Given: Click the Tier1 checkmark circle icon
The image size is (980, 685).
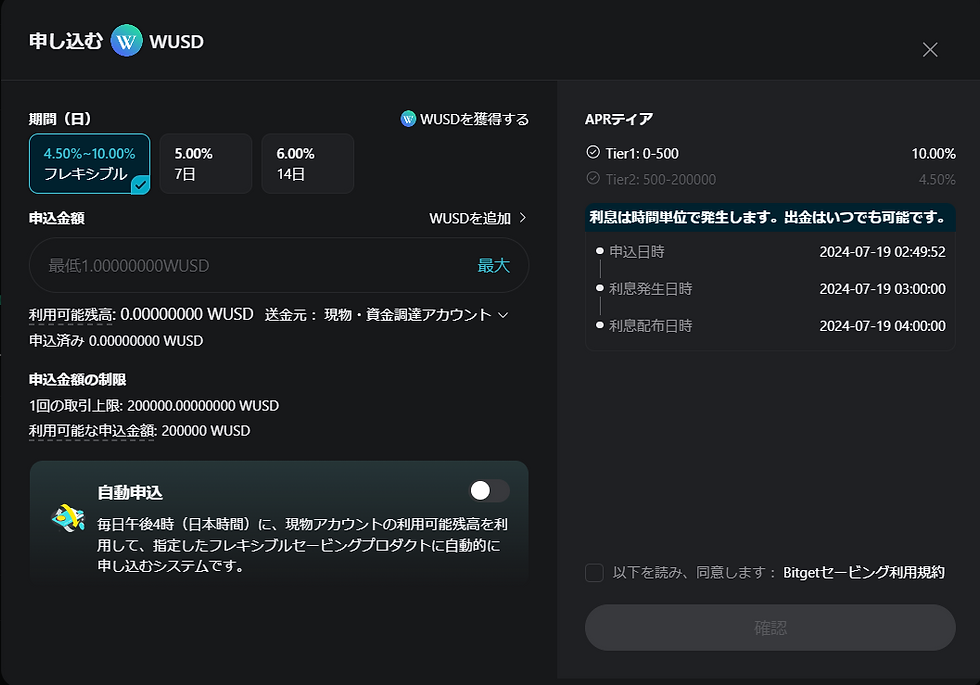Looking at the screenshot, I should (593, 153).
